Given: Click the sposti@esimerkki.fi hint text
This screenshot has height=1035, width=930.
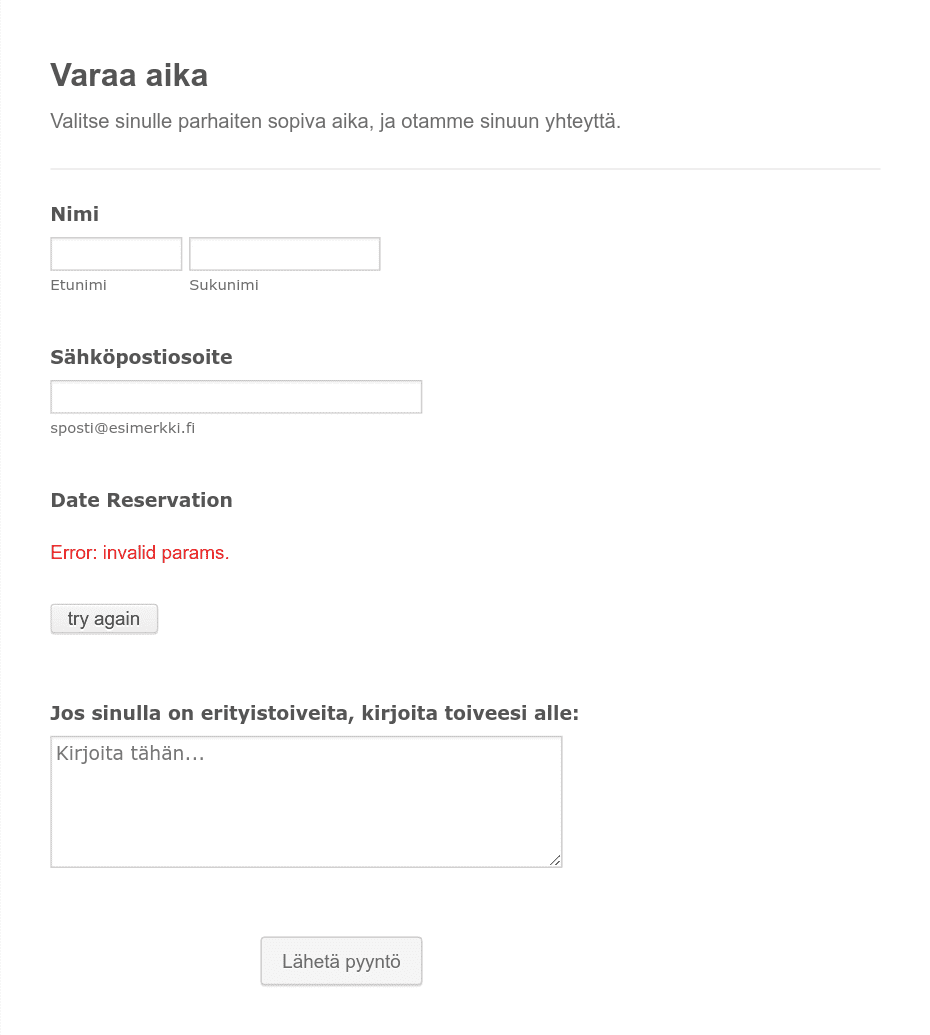Looking at the screenshot, I should 123,428.
